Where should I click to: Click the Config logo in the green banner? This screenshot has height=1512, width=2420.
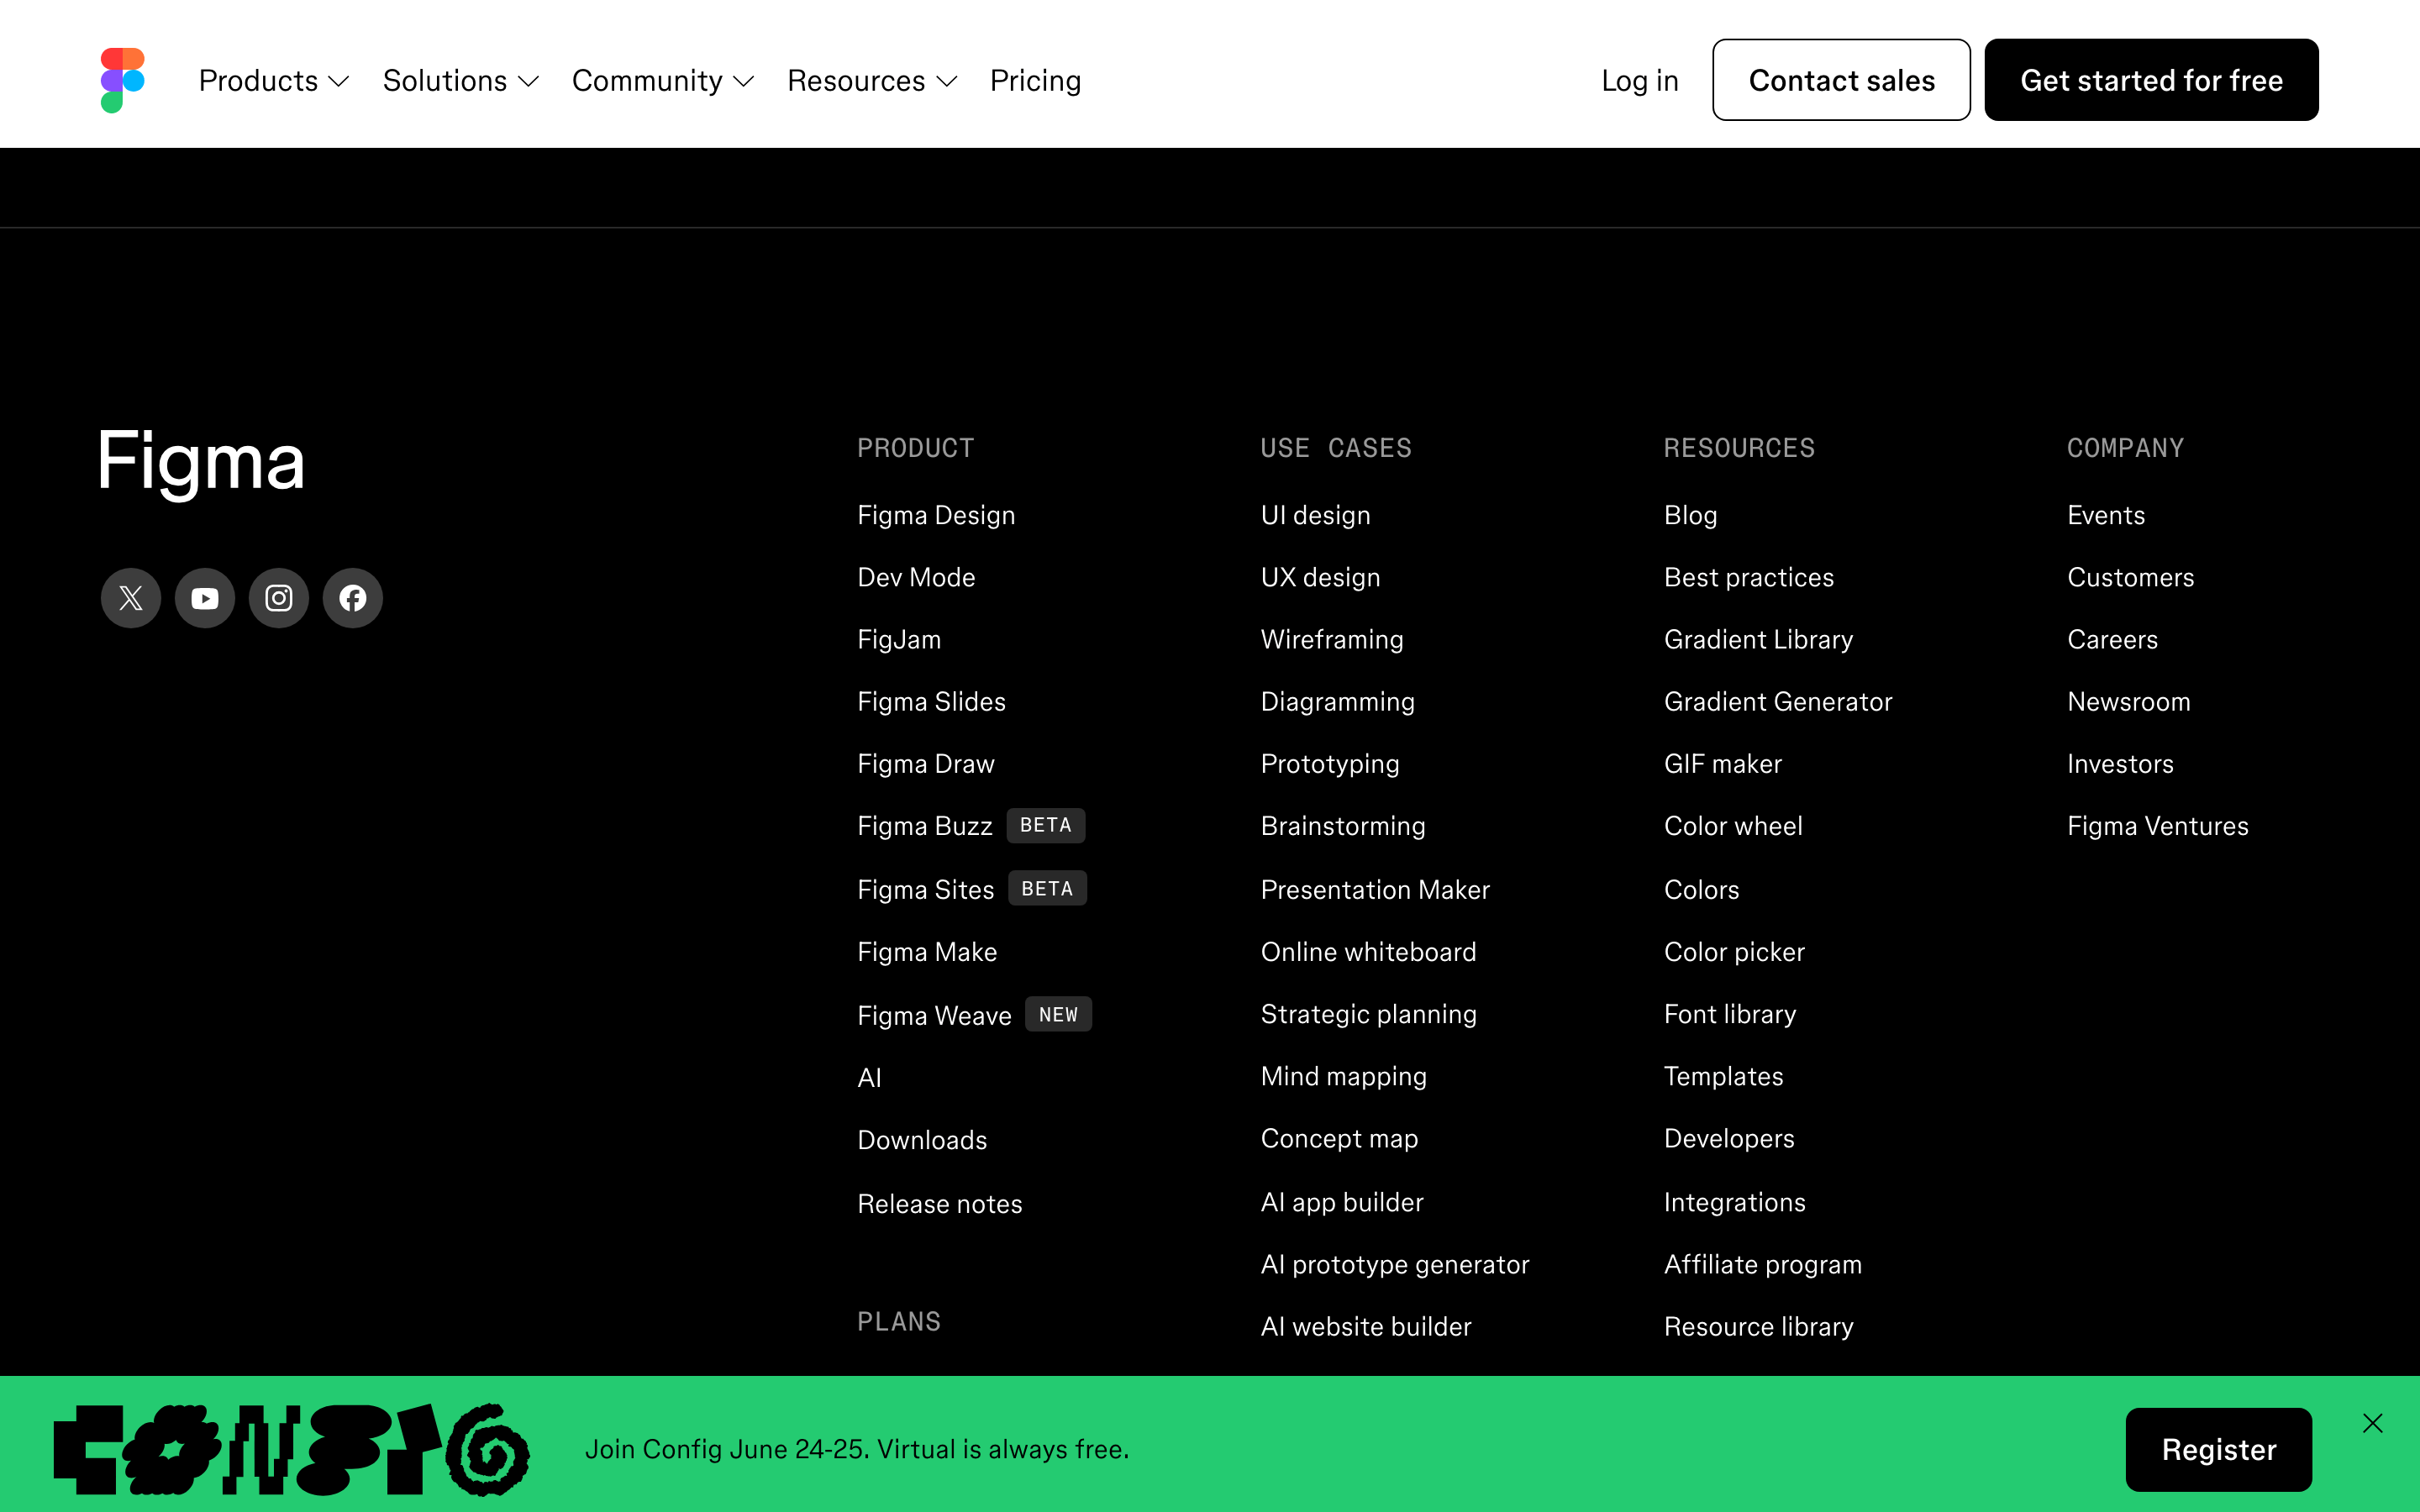tap(292, 1449)
